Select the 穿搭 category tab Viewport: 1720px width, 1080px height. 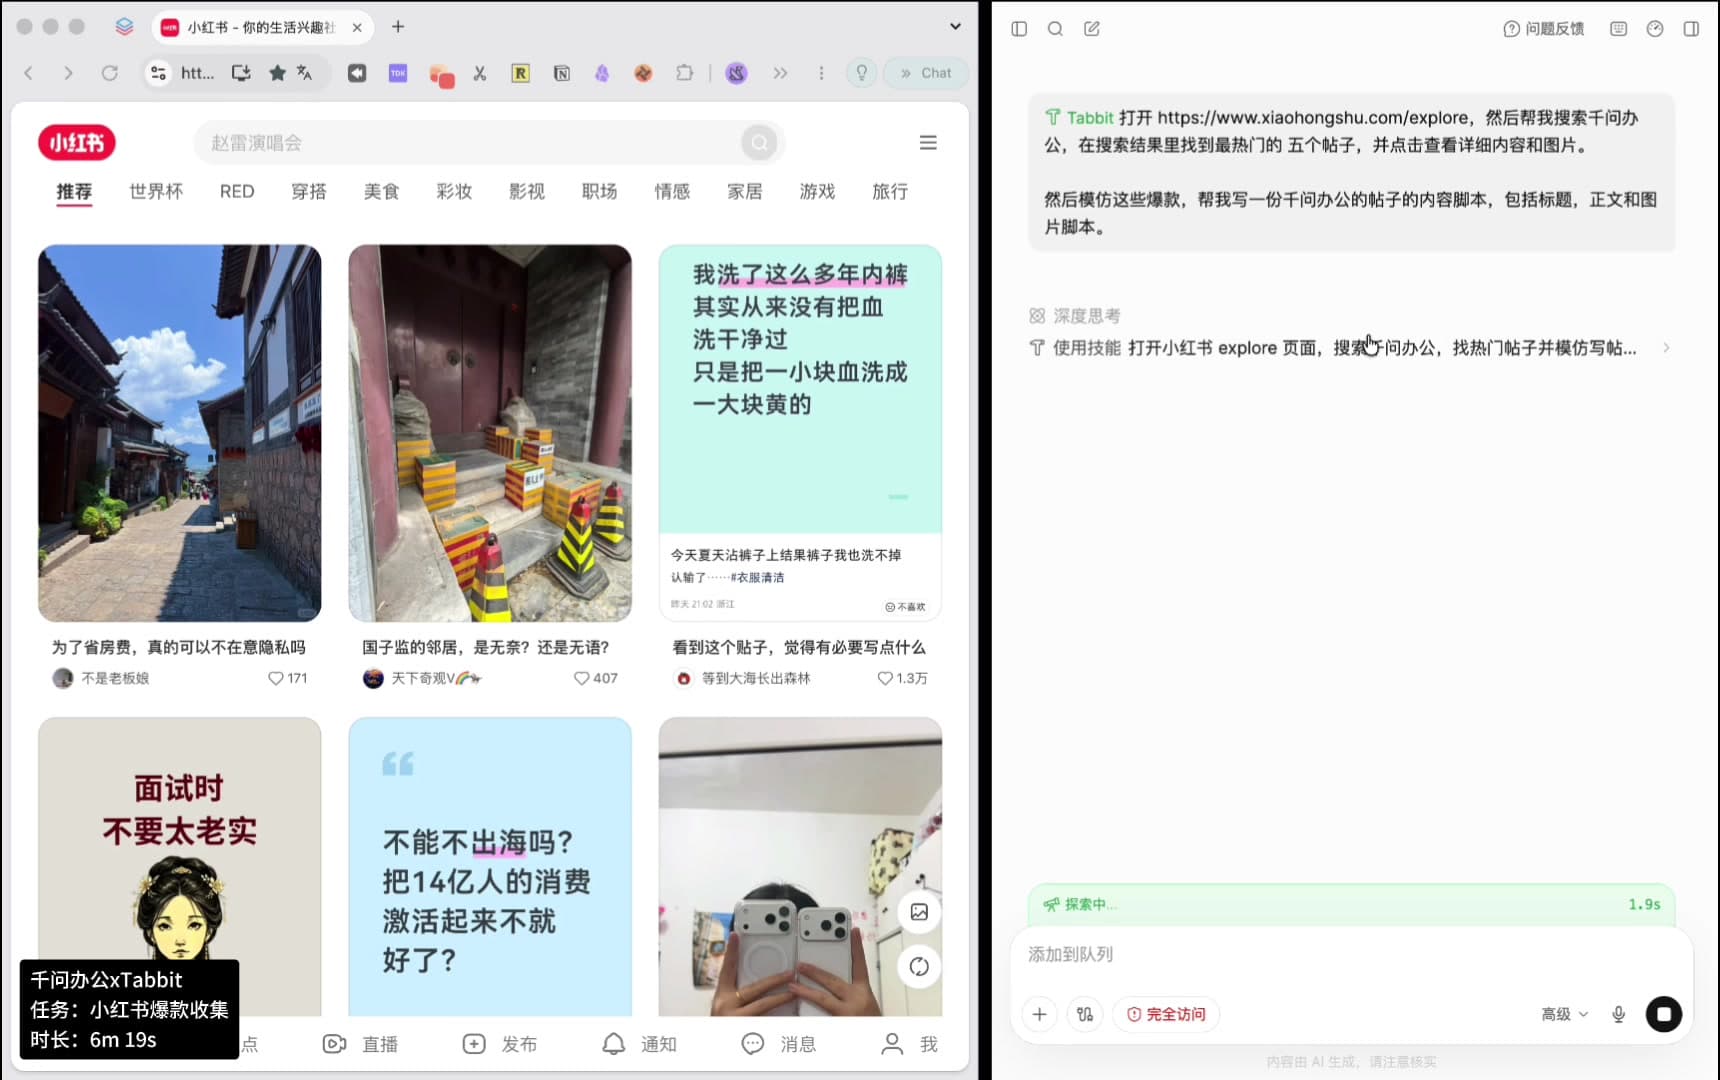[309, 191]
